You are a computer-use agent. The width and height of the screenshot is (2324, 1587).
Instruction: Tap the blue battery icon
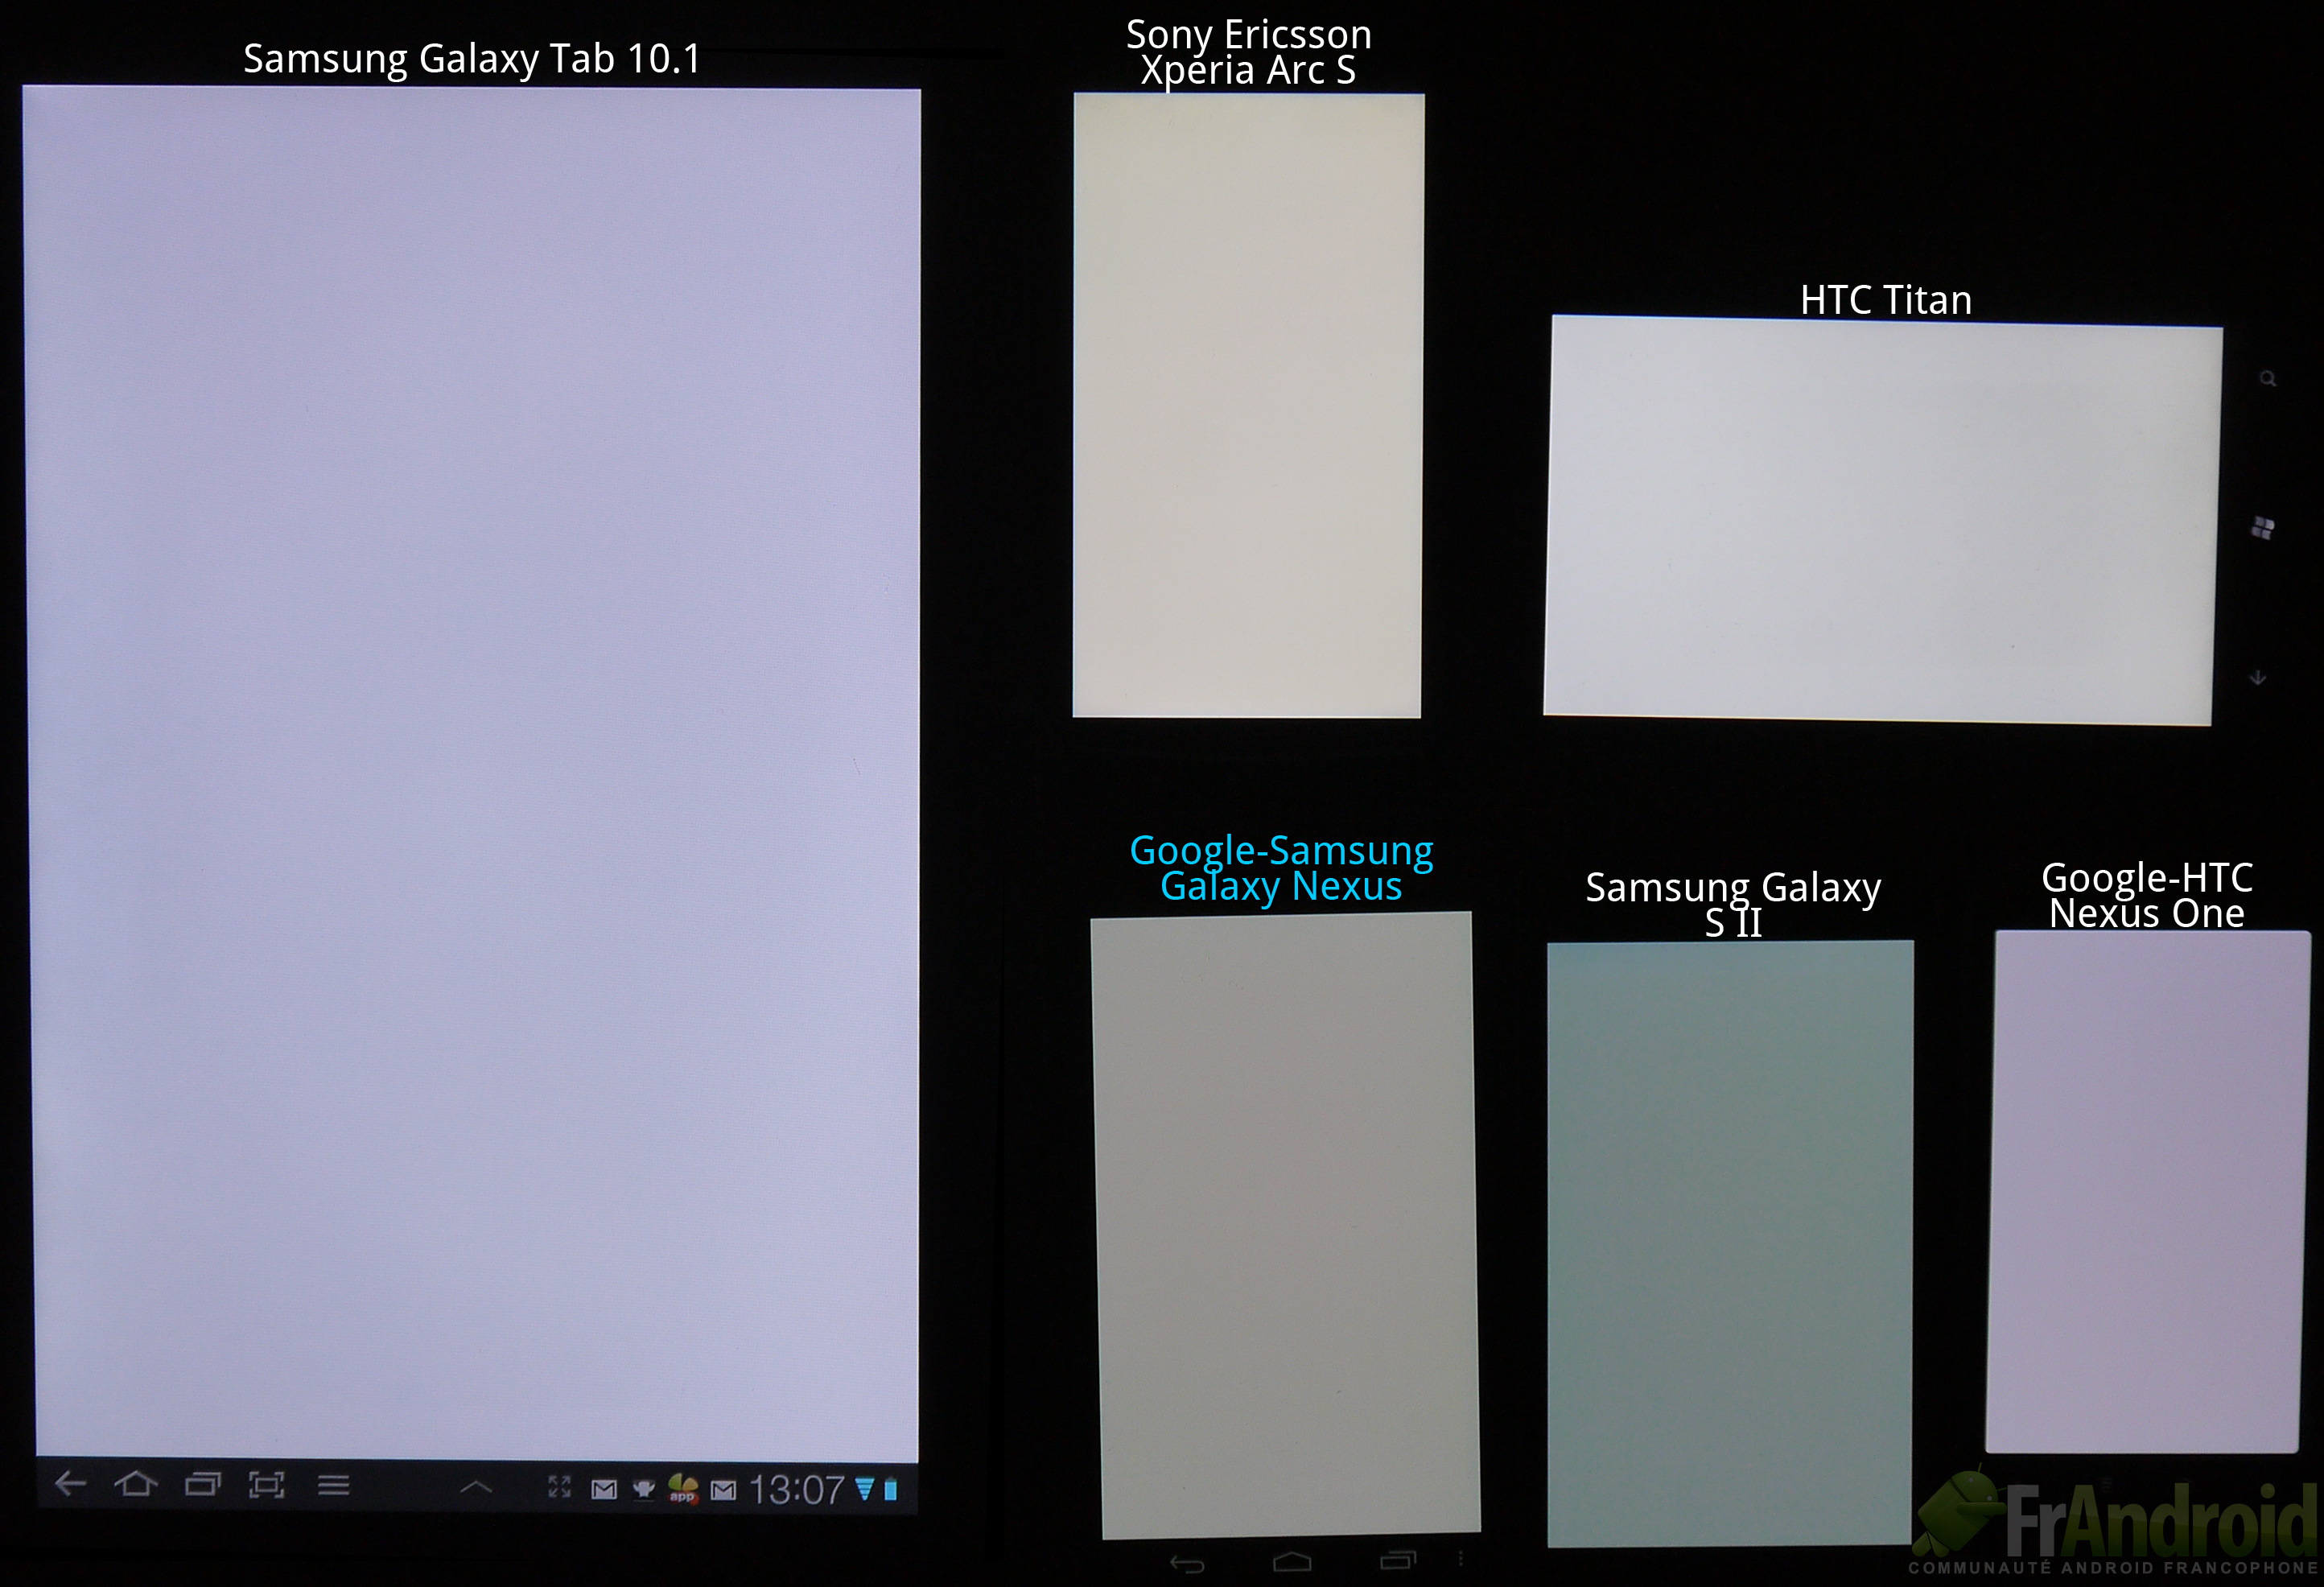tap(891, 1490)
